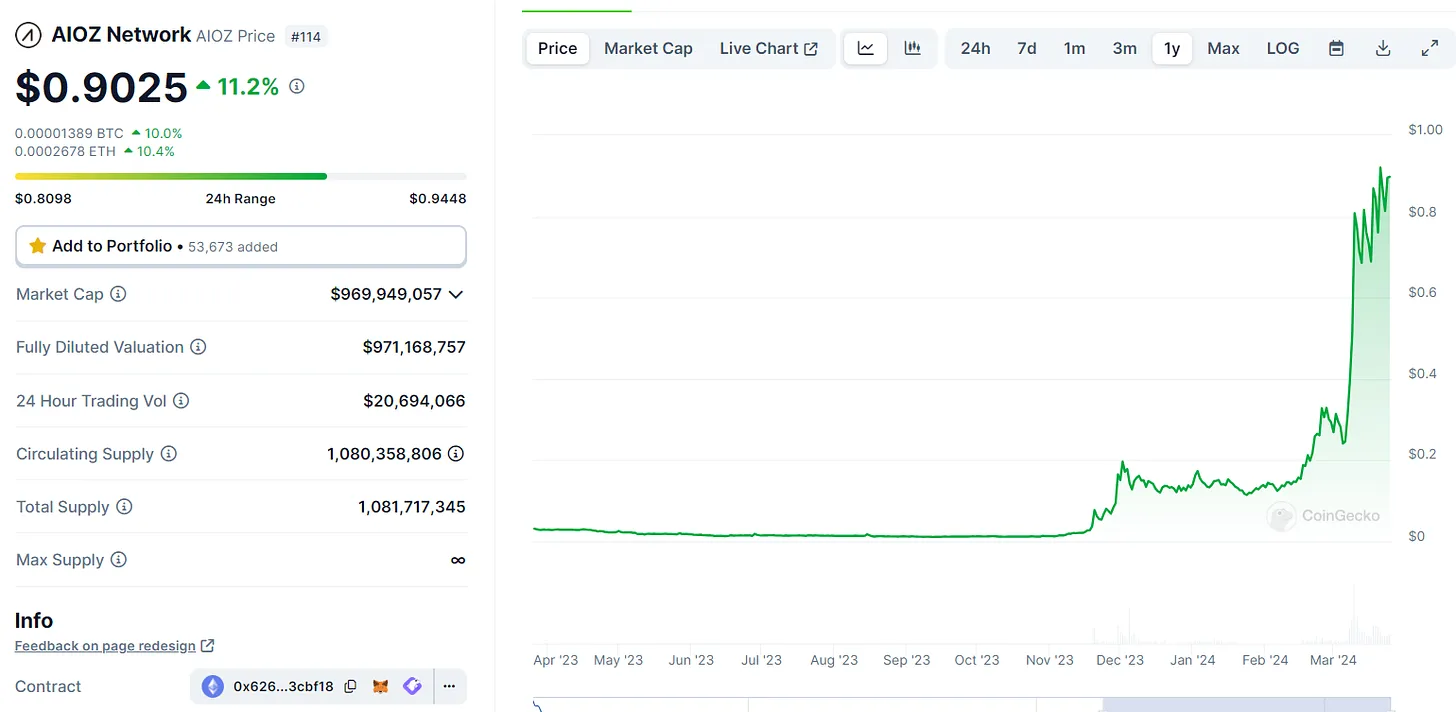
Task: Show Total Supply info icon
Action: tap(124, 507)
